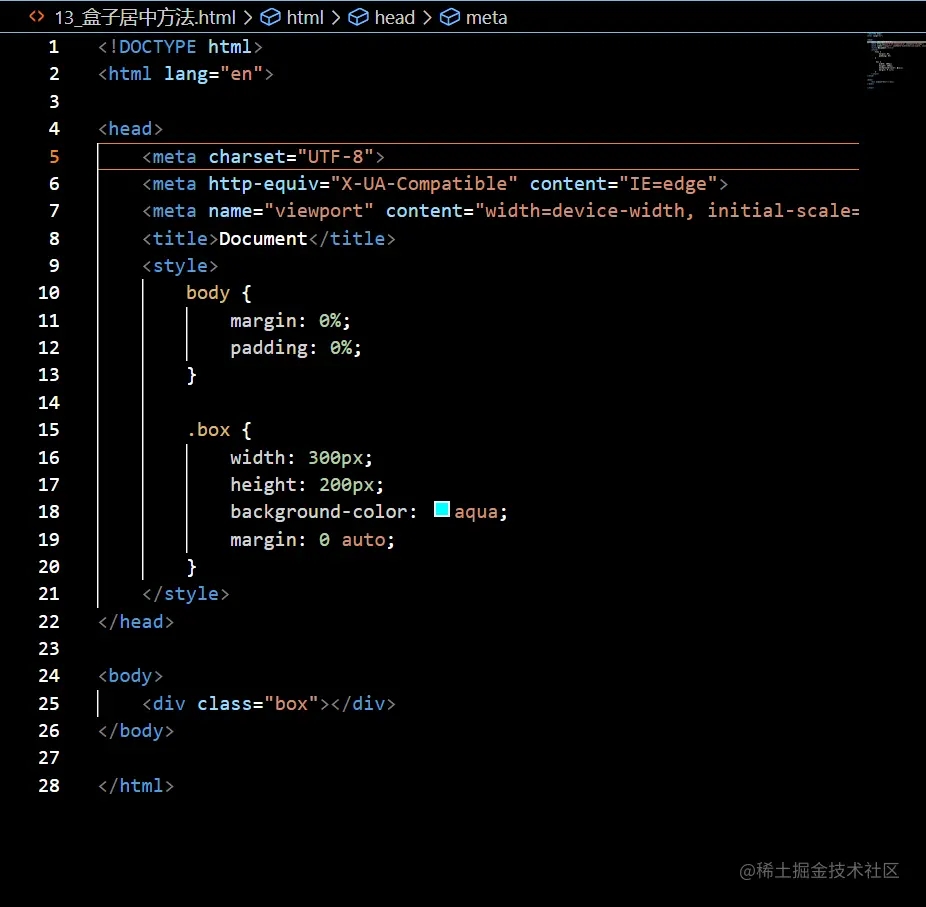Click the .box selector in CSS
This screenshot has height=907, width=926.
(208, 430)
